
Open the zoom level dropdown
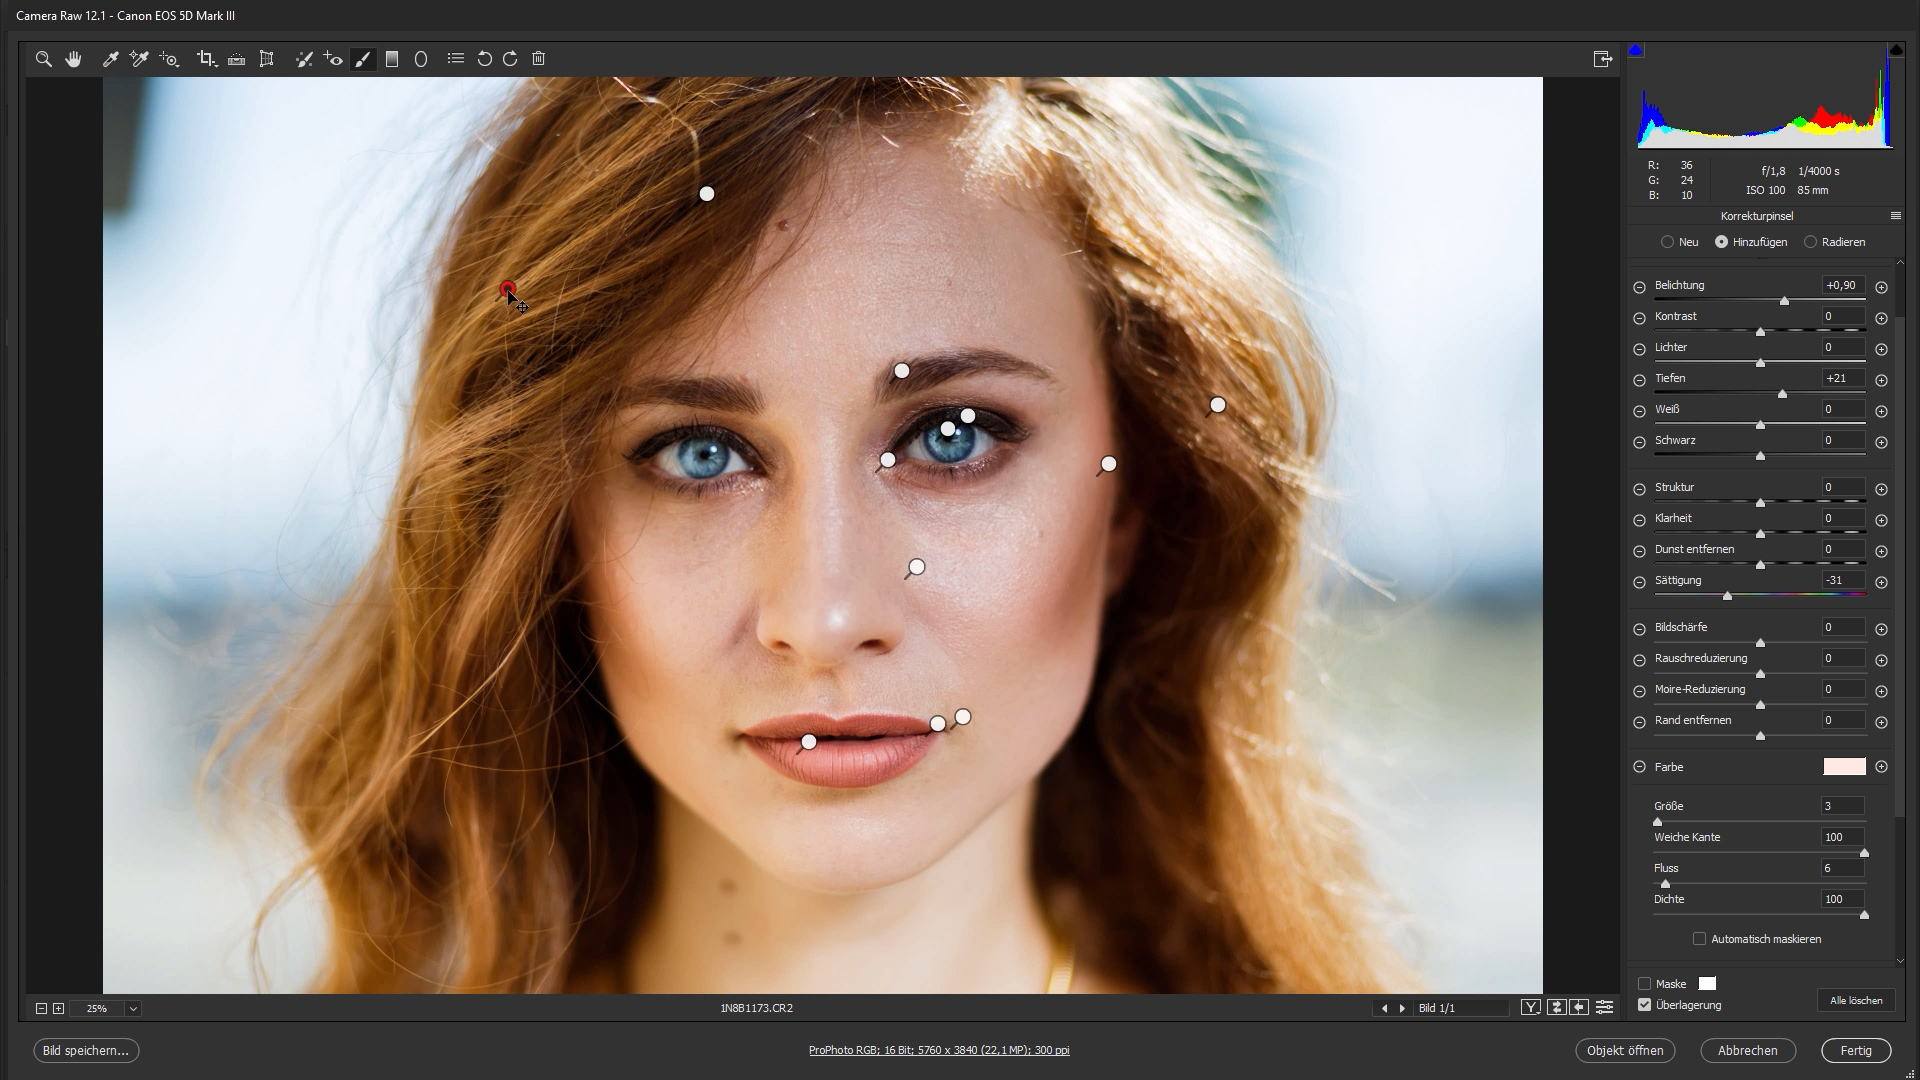131,1009
